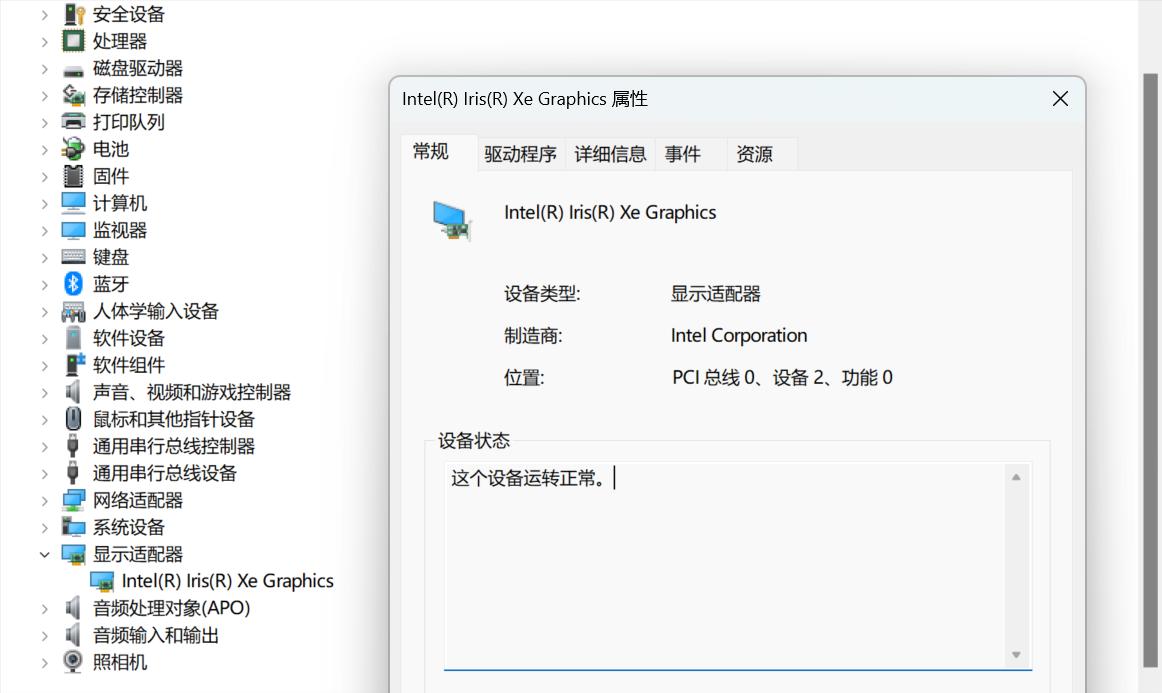1162x693 pixels.
Task: Click the 人体学输入设备 HID icon
Action: coord(73,311)
